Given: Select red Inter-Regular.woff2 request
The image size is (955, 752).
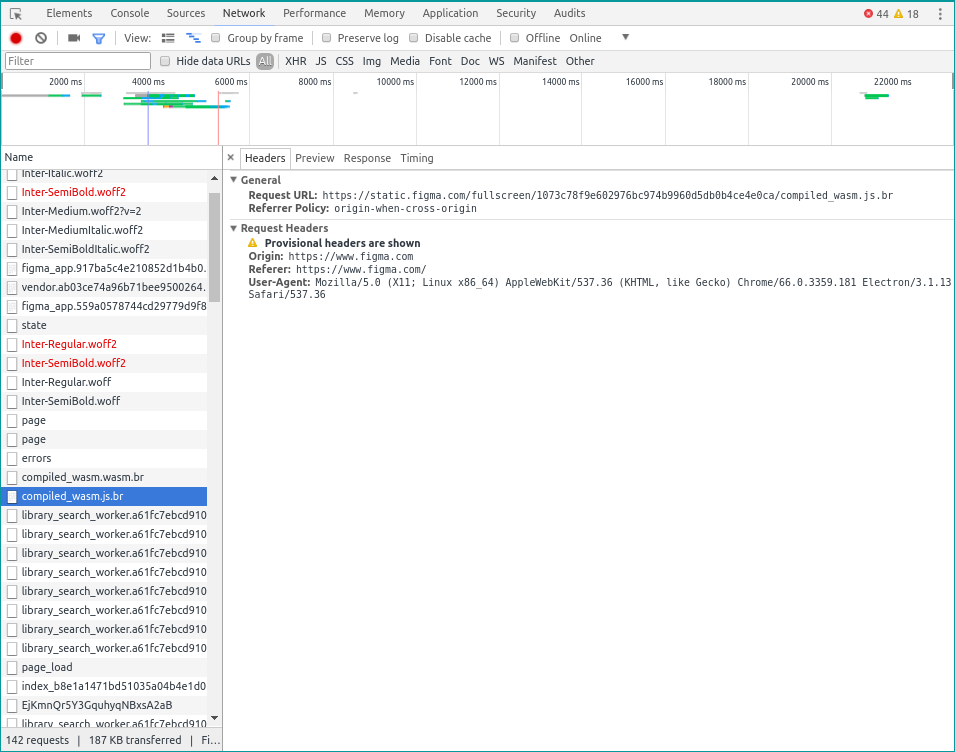Looking at the screenshot, I should (104, 344).
